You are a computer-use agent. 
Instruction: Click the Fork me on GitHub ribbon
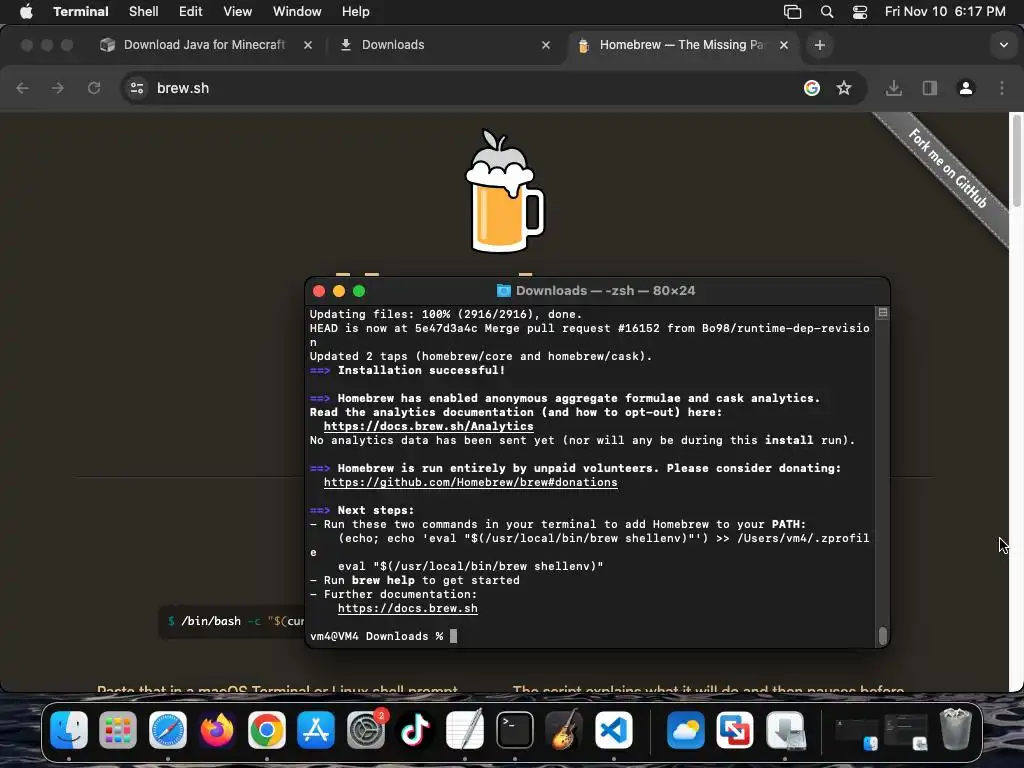(x=948, y=169)
